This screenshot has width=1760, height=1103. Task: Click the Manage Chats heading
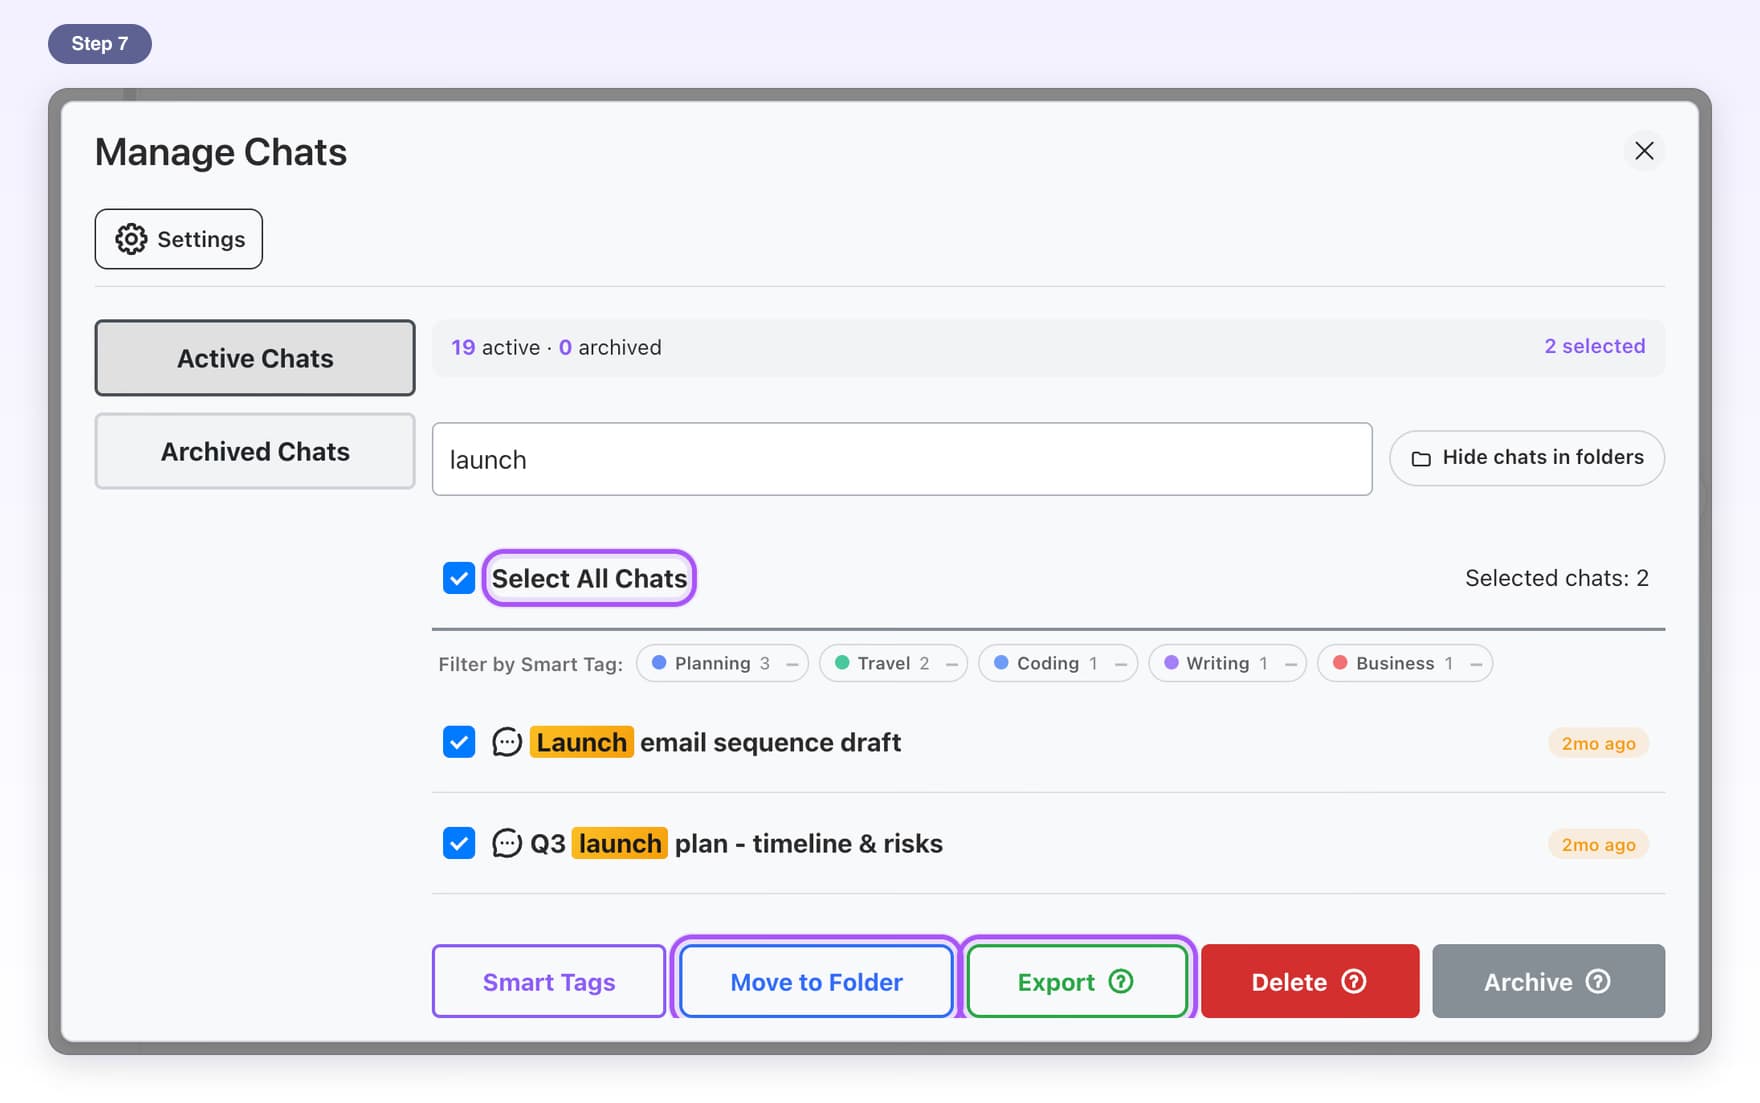[221, 152]
